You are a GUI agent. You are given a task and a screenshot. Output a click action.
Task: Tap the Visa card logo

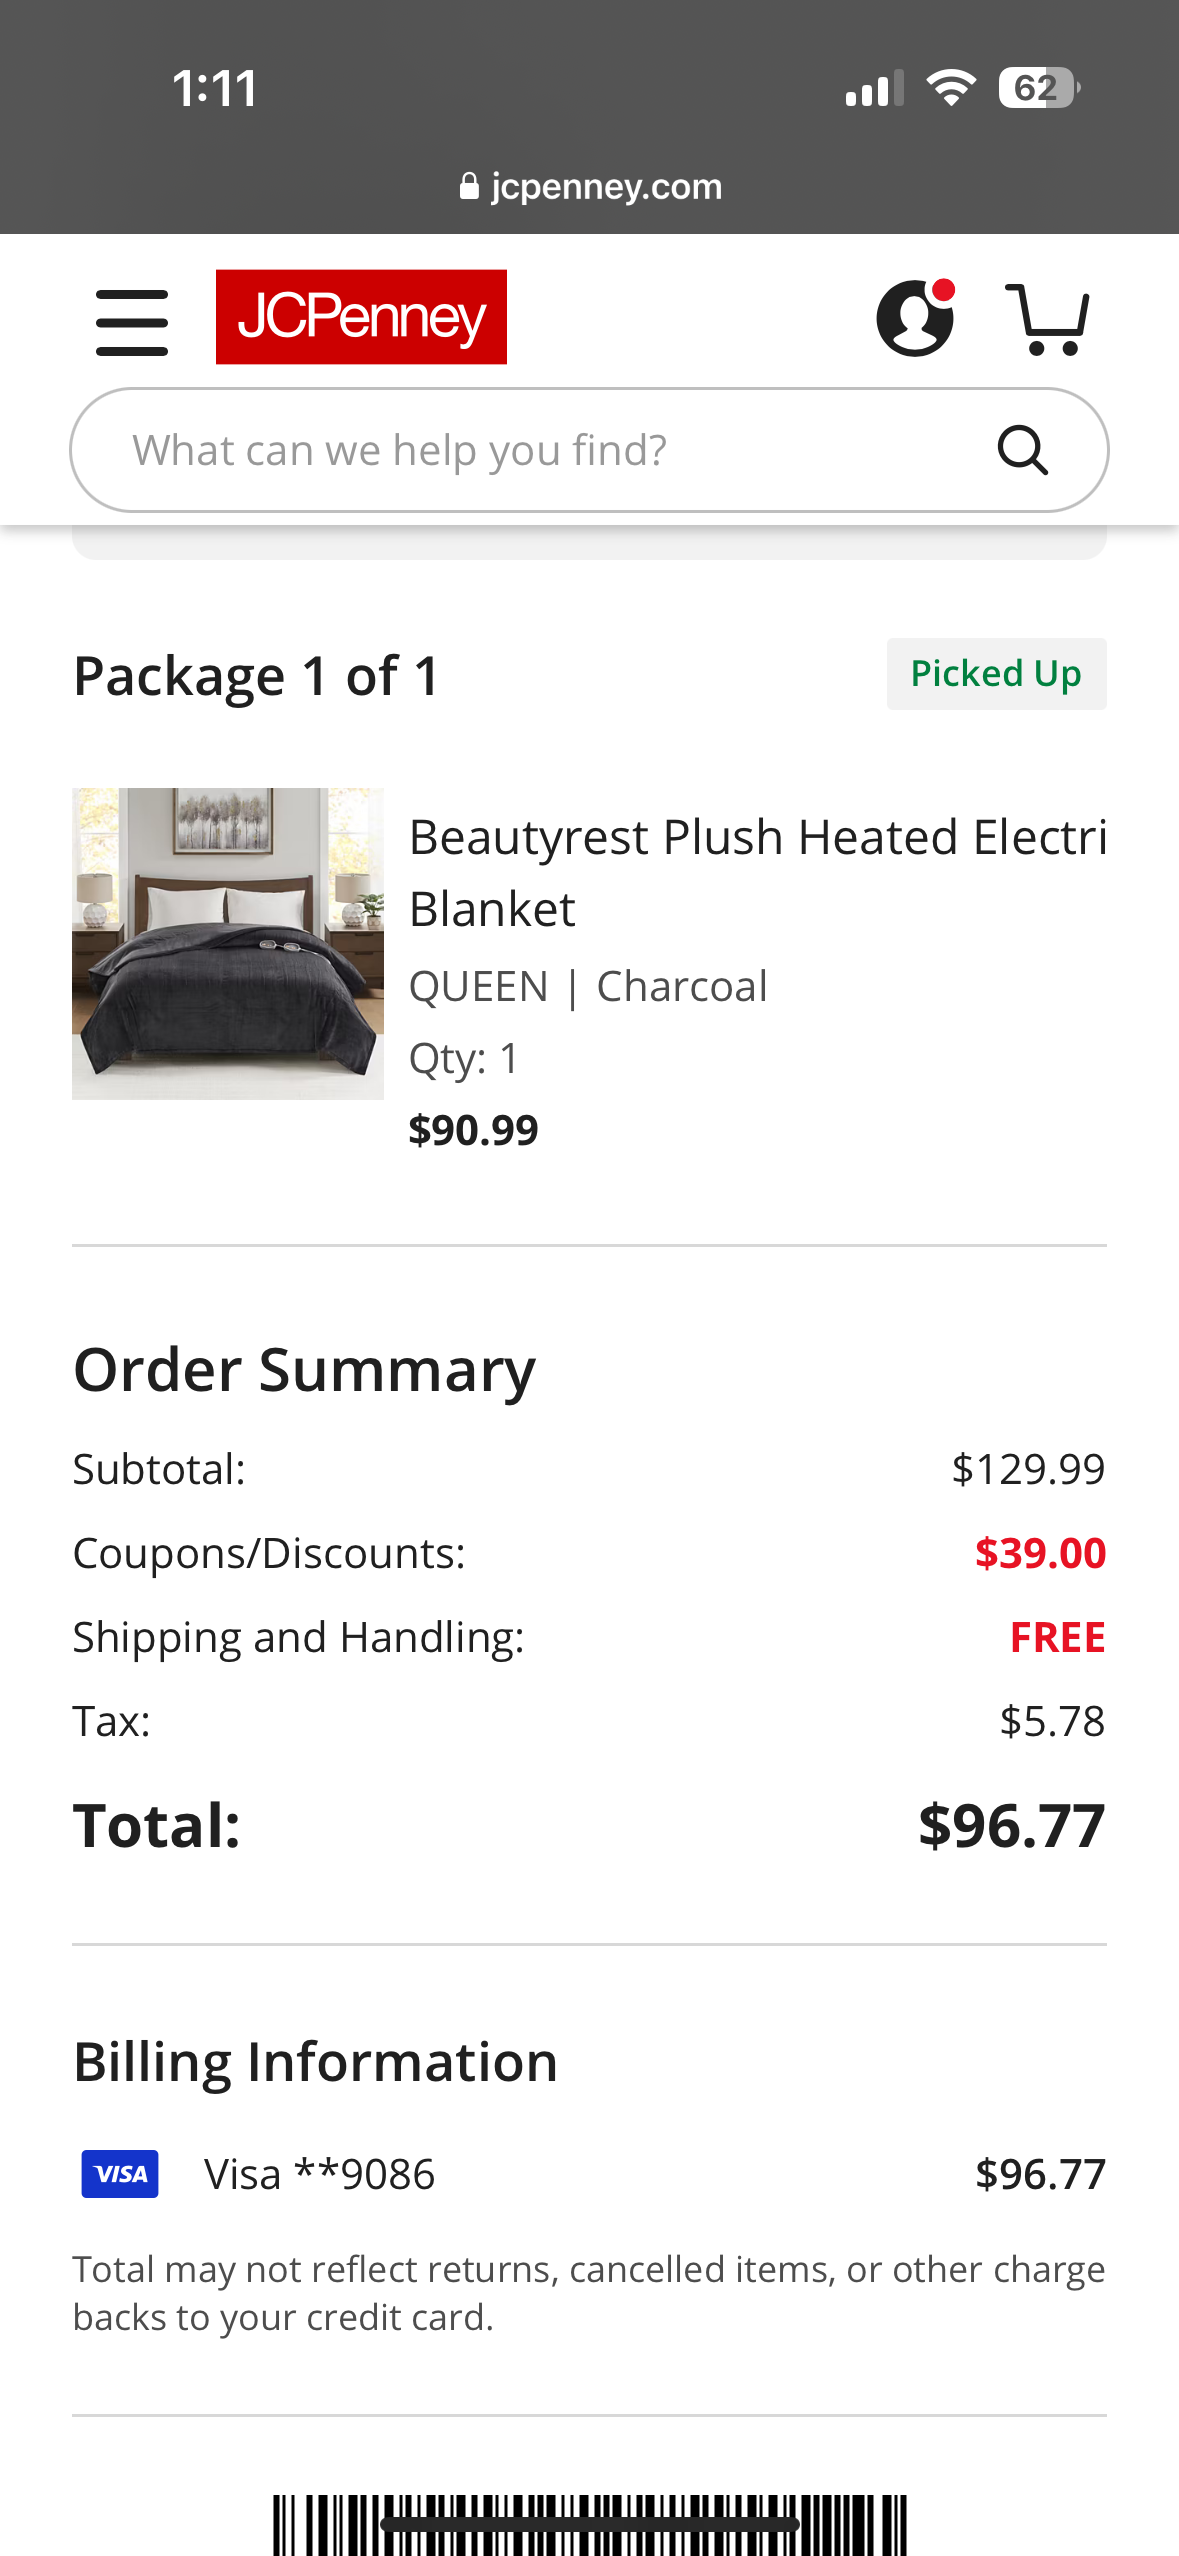coord(120,2173)
